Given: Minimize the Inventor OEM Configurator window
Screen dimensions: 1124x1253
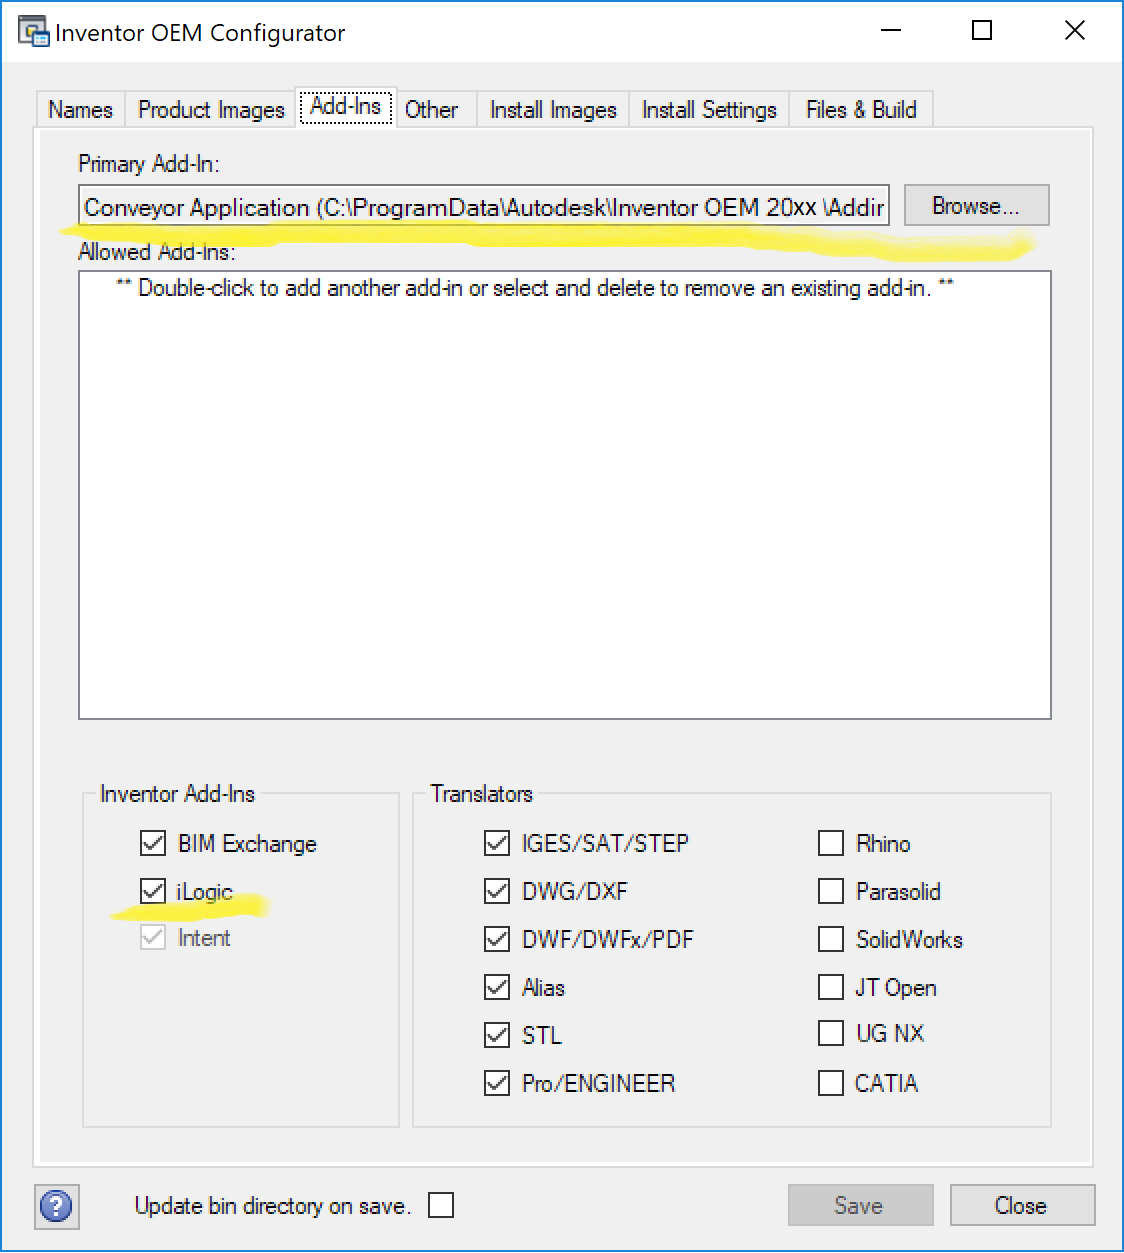Looking at the screenshot, I should pos(891,31).
